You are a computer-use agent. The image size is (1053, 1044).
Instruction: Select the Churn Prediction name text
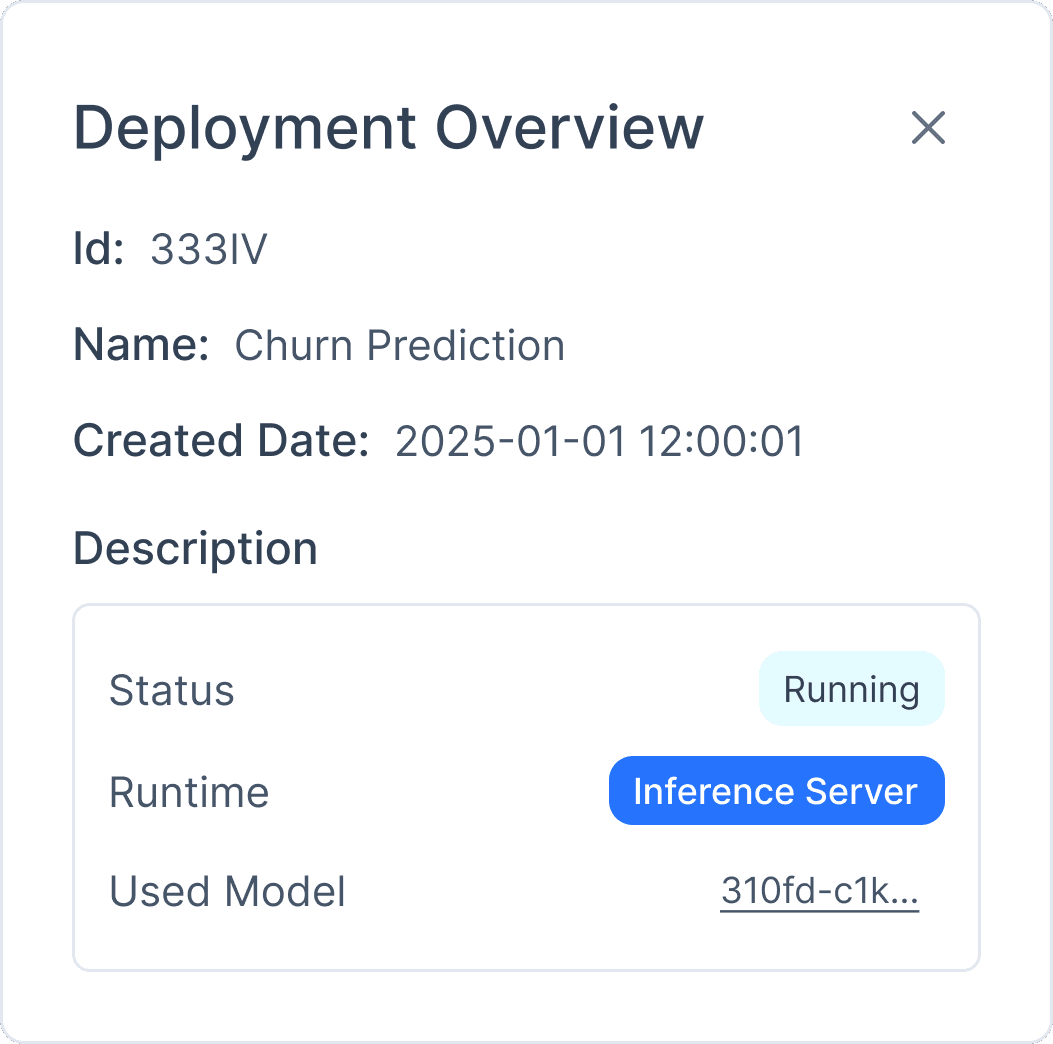399,345
